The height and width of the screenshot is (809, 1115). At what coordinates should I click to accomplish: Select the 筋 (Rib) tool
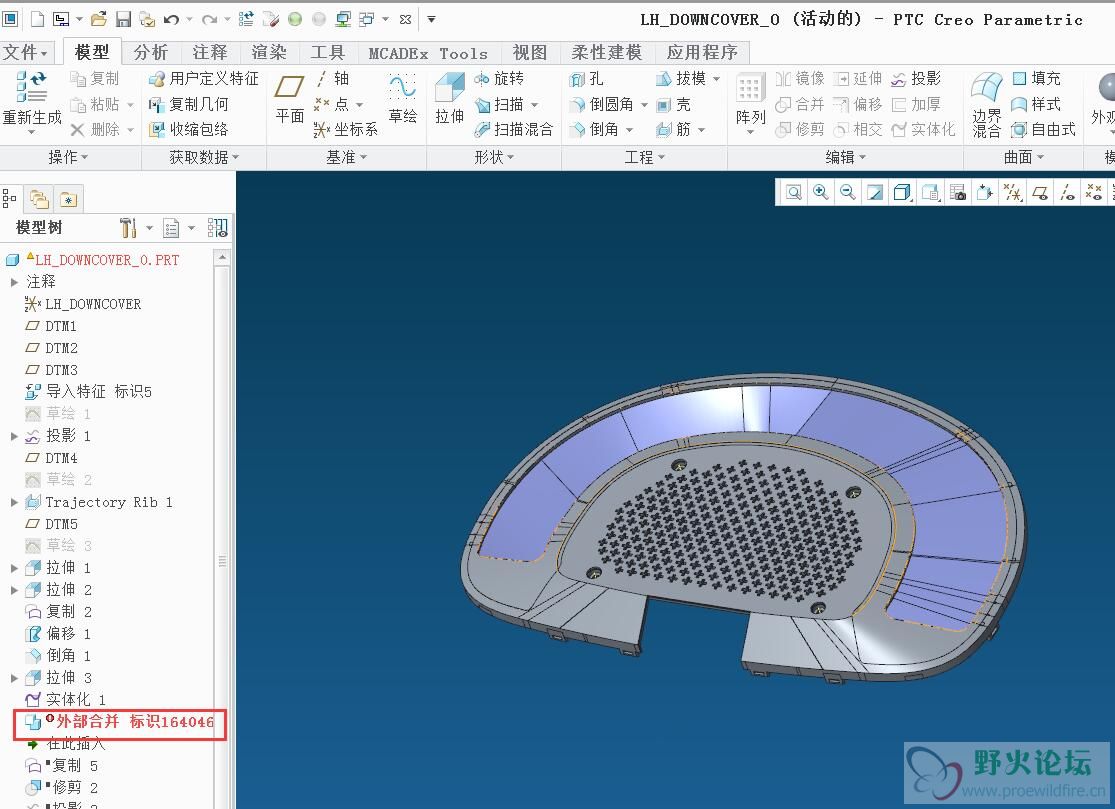coord(673,129)
